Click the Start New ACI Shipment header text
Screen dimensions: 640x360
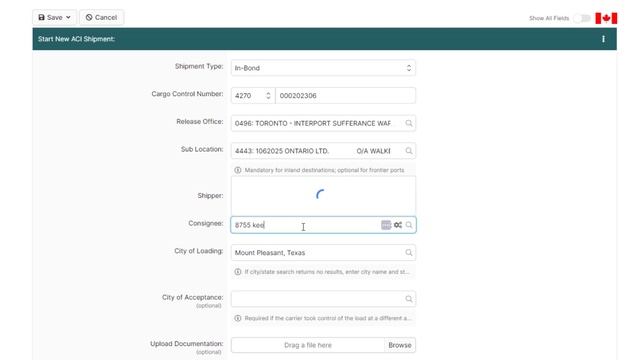tap(76, 39)
